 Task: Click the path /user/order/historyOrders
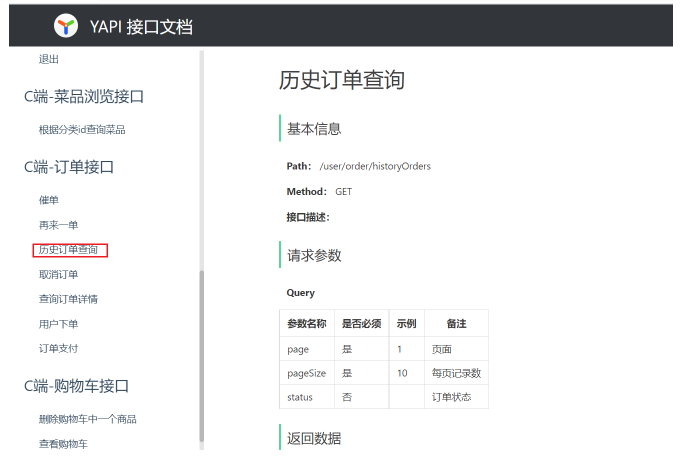375,166
